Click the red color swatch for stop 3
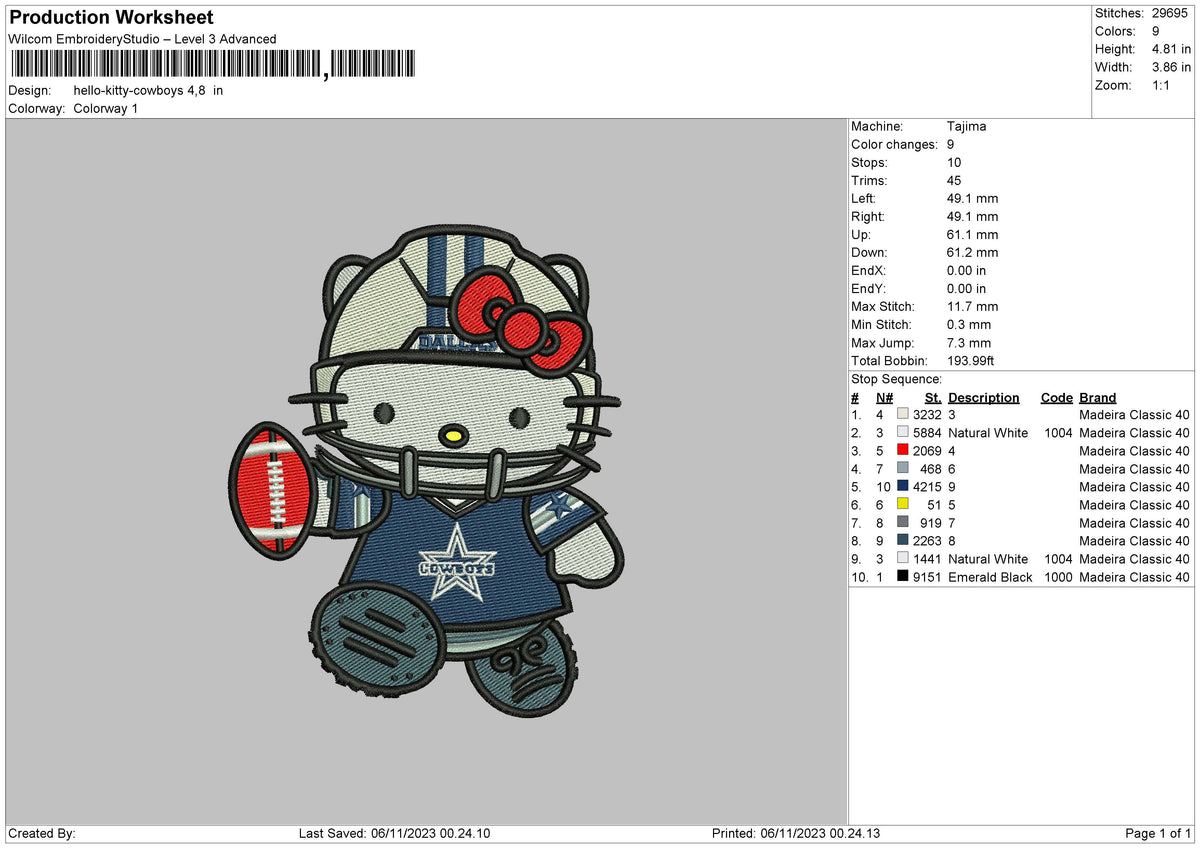1200x848 pixels. [x=903, y=450]
